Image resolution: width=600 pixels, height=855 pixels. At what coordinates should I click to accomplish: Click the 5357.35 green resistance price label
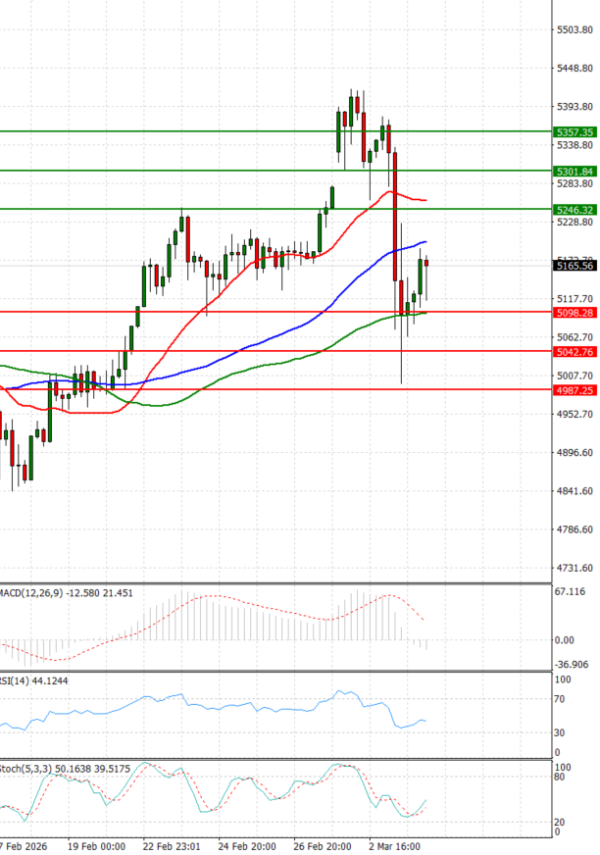point(574,132)
